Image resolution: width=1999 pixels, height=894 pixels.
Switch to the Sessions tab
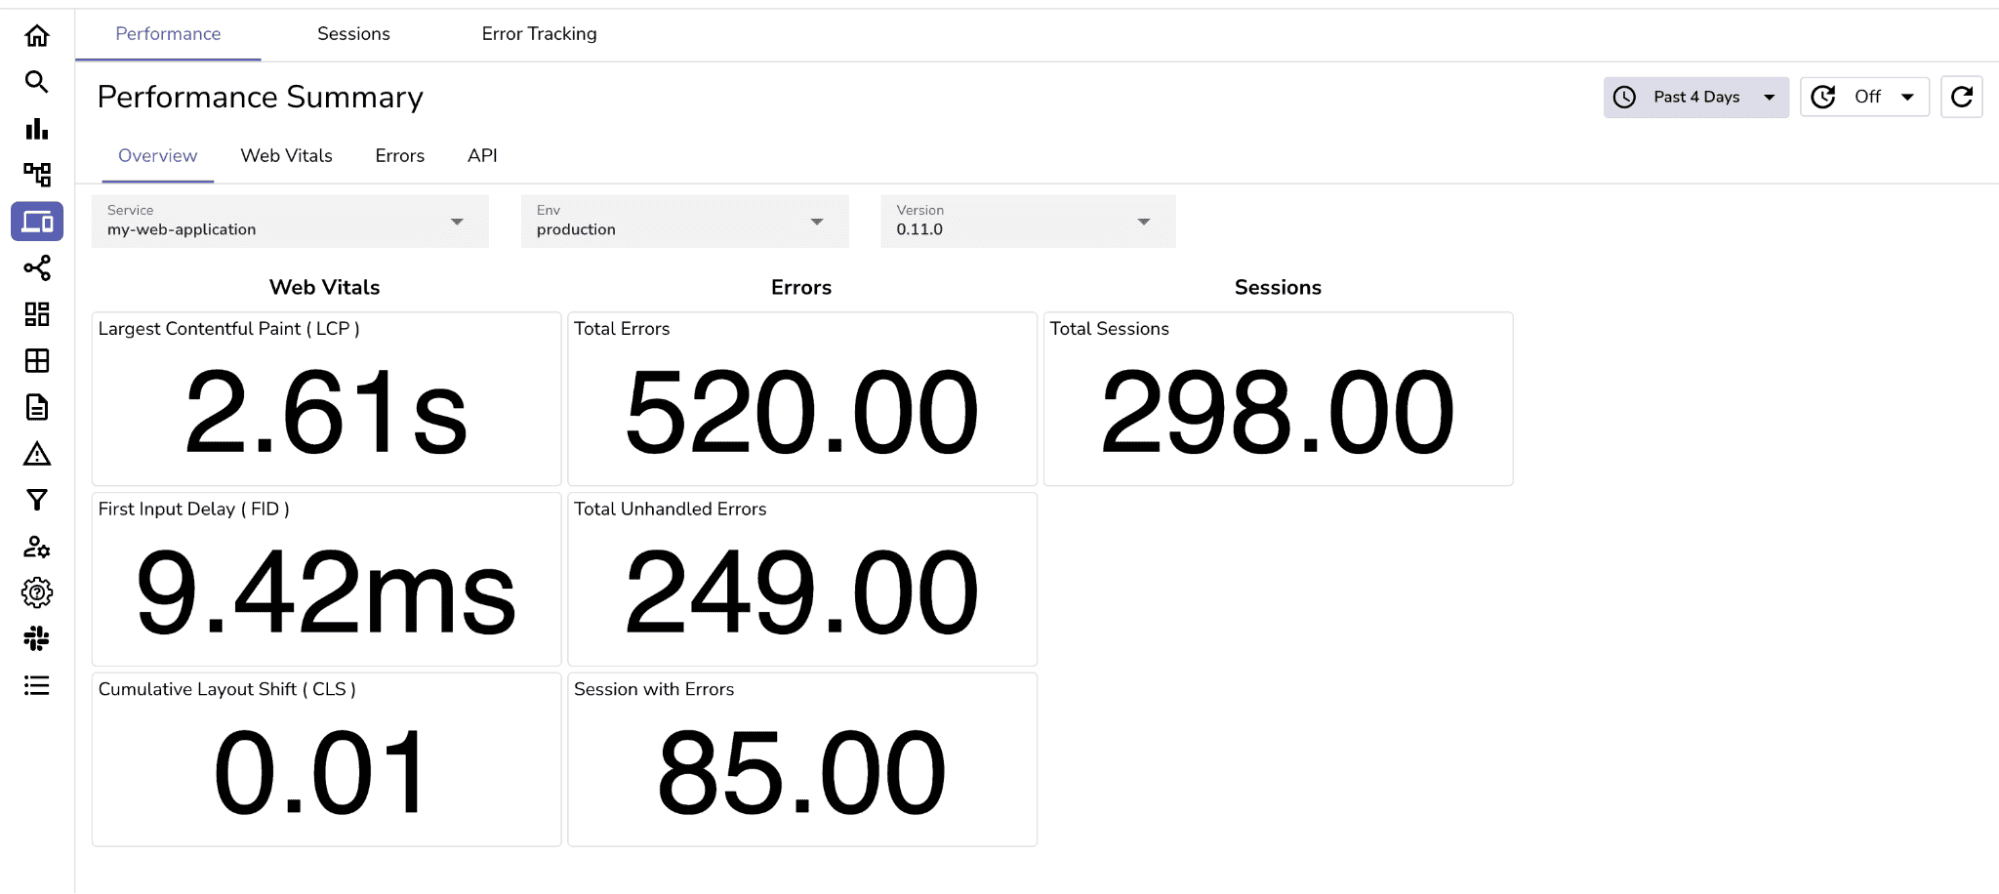(353, 33)
